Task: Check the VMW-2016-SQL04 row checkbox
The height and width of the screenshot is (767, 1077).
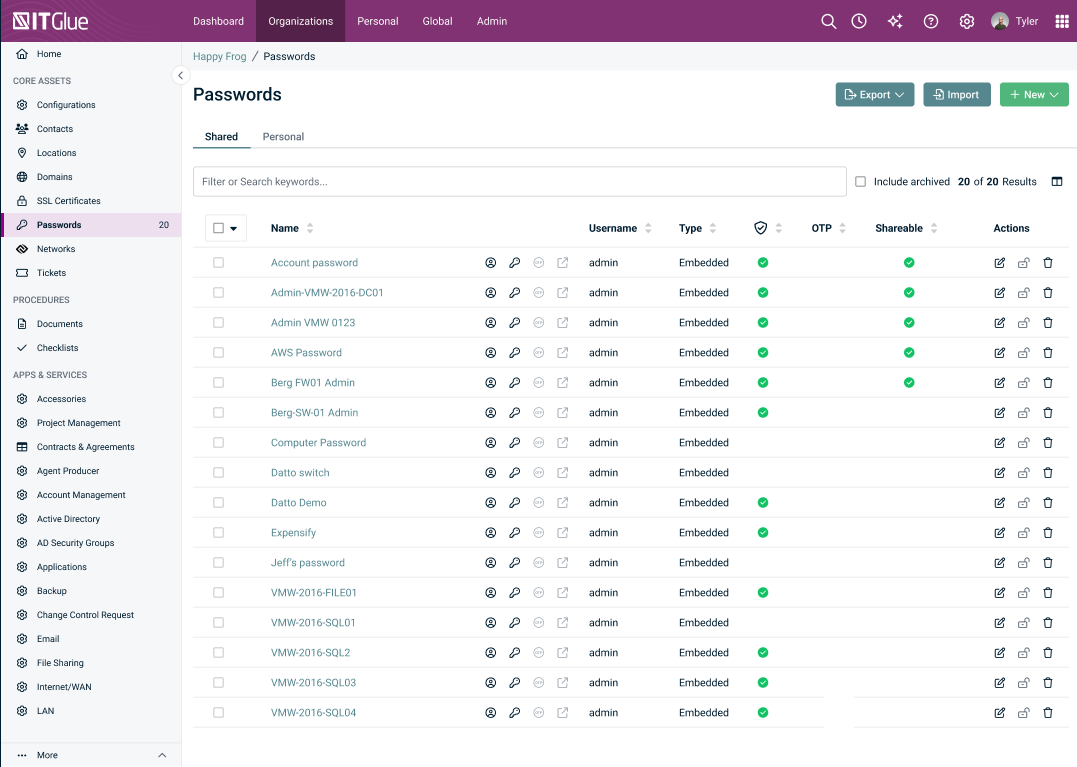Action: coord(218,713)
